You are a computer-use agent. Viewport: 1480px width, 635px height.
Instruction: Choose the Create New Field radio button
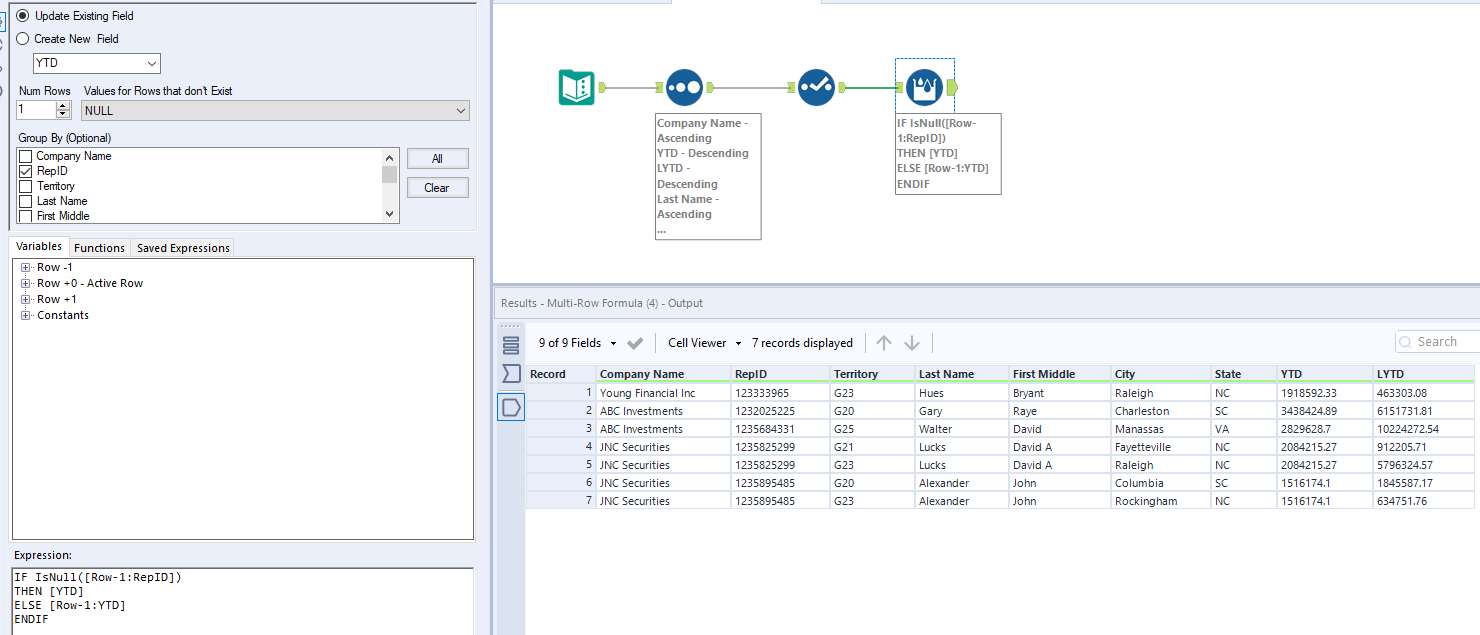pyautogui.click(x=23, y=39)
